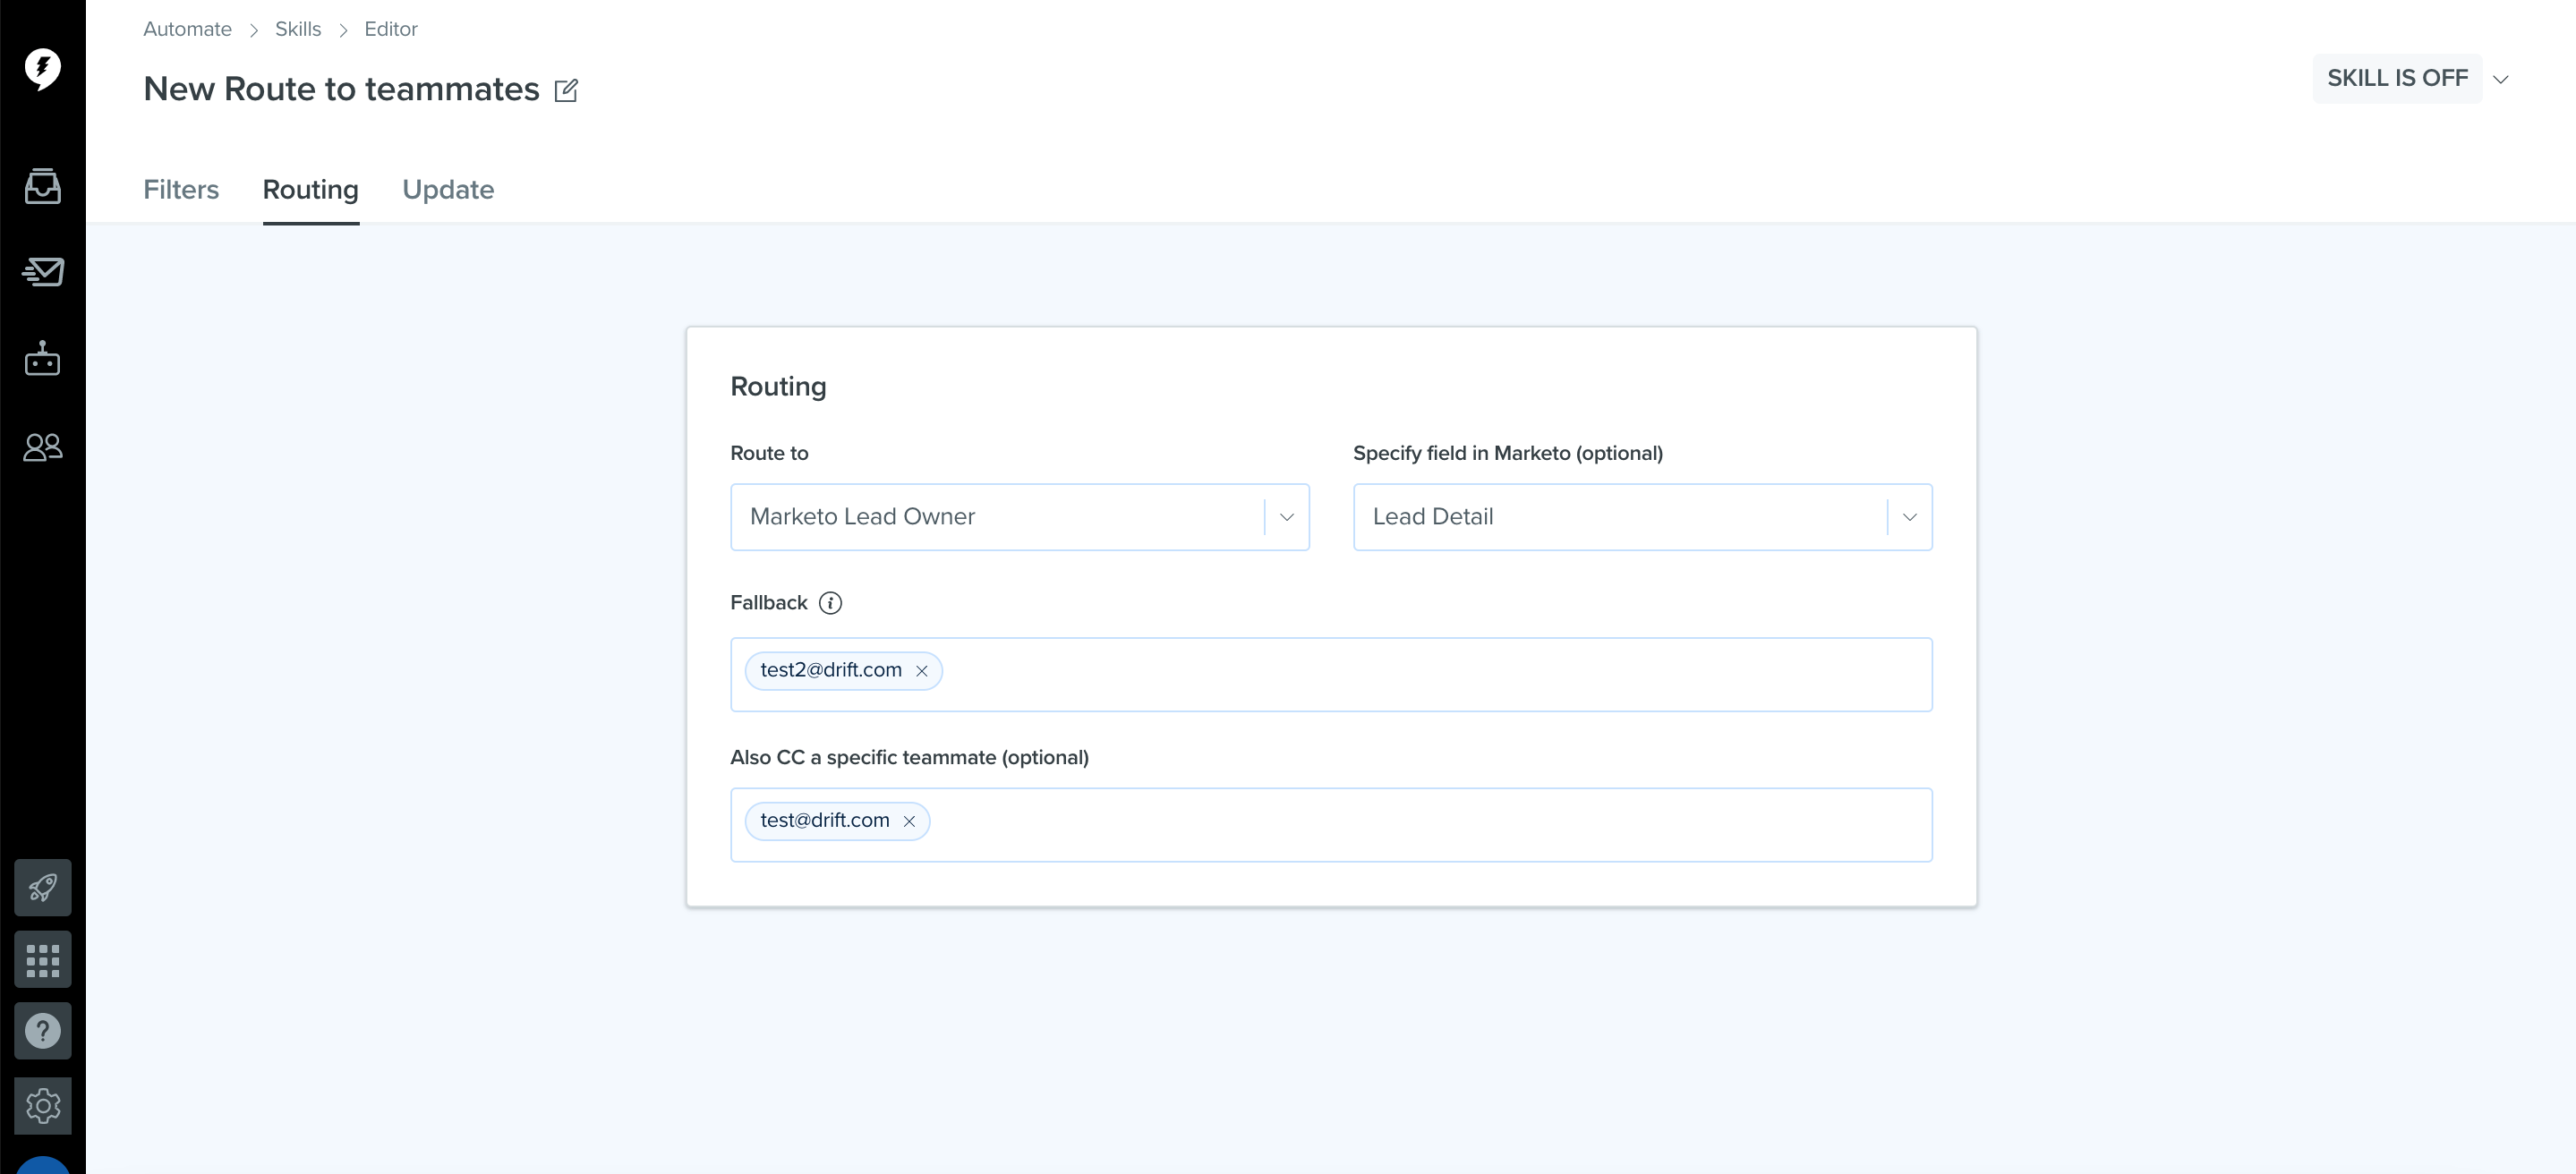Remove test@drift.com from CC field
Image resolution: width=2576 pixels, height=1174 pixels.
click(909, 821)
